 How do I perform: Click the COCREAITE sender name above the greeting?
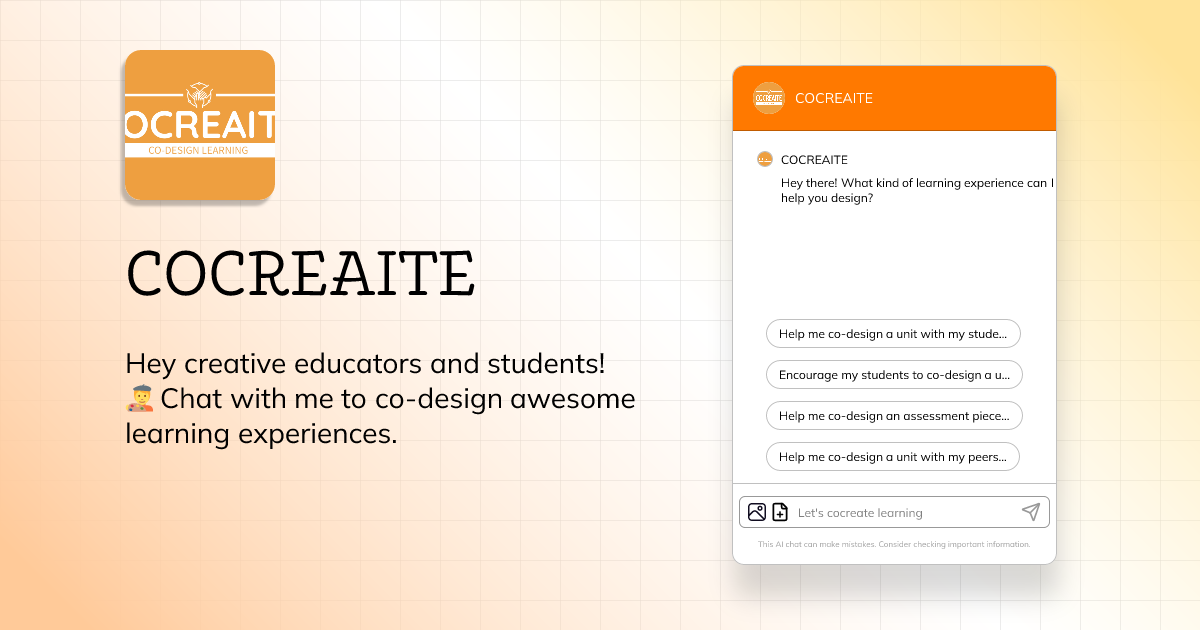click(814, 160)
